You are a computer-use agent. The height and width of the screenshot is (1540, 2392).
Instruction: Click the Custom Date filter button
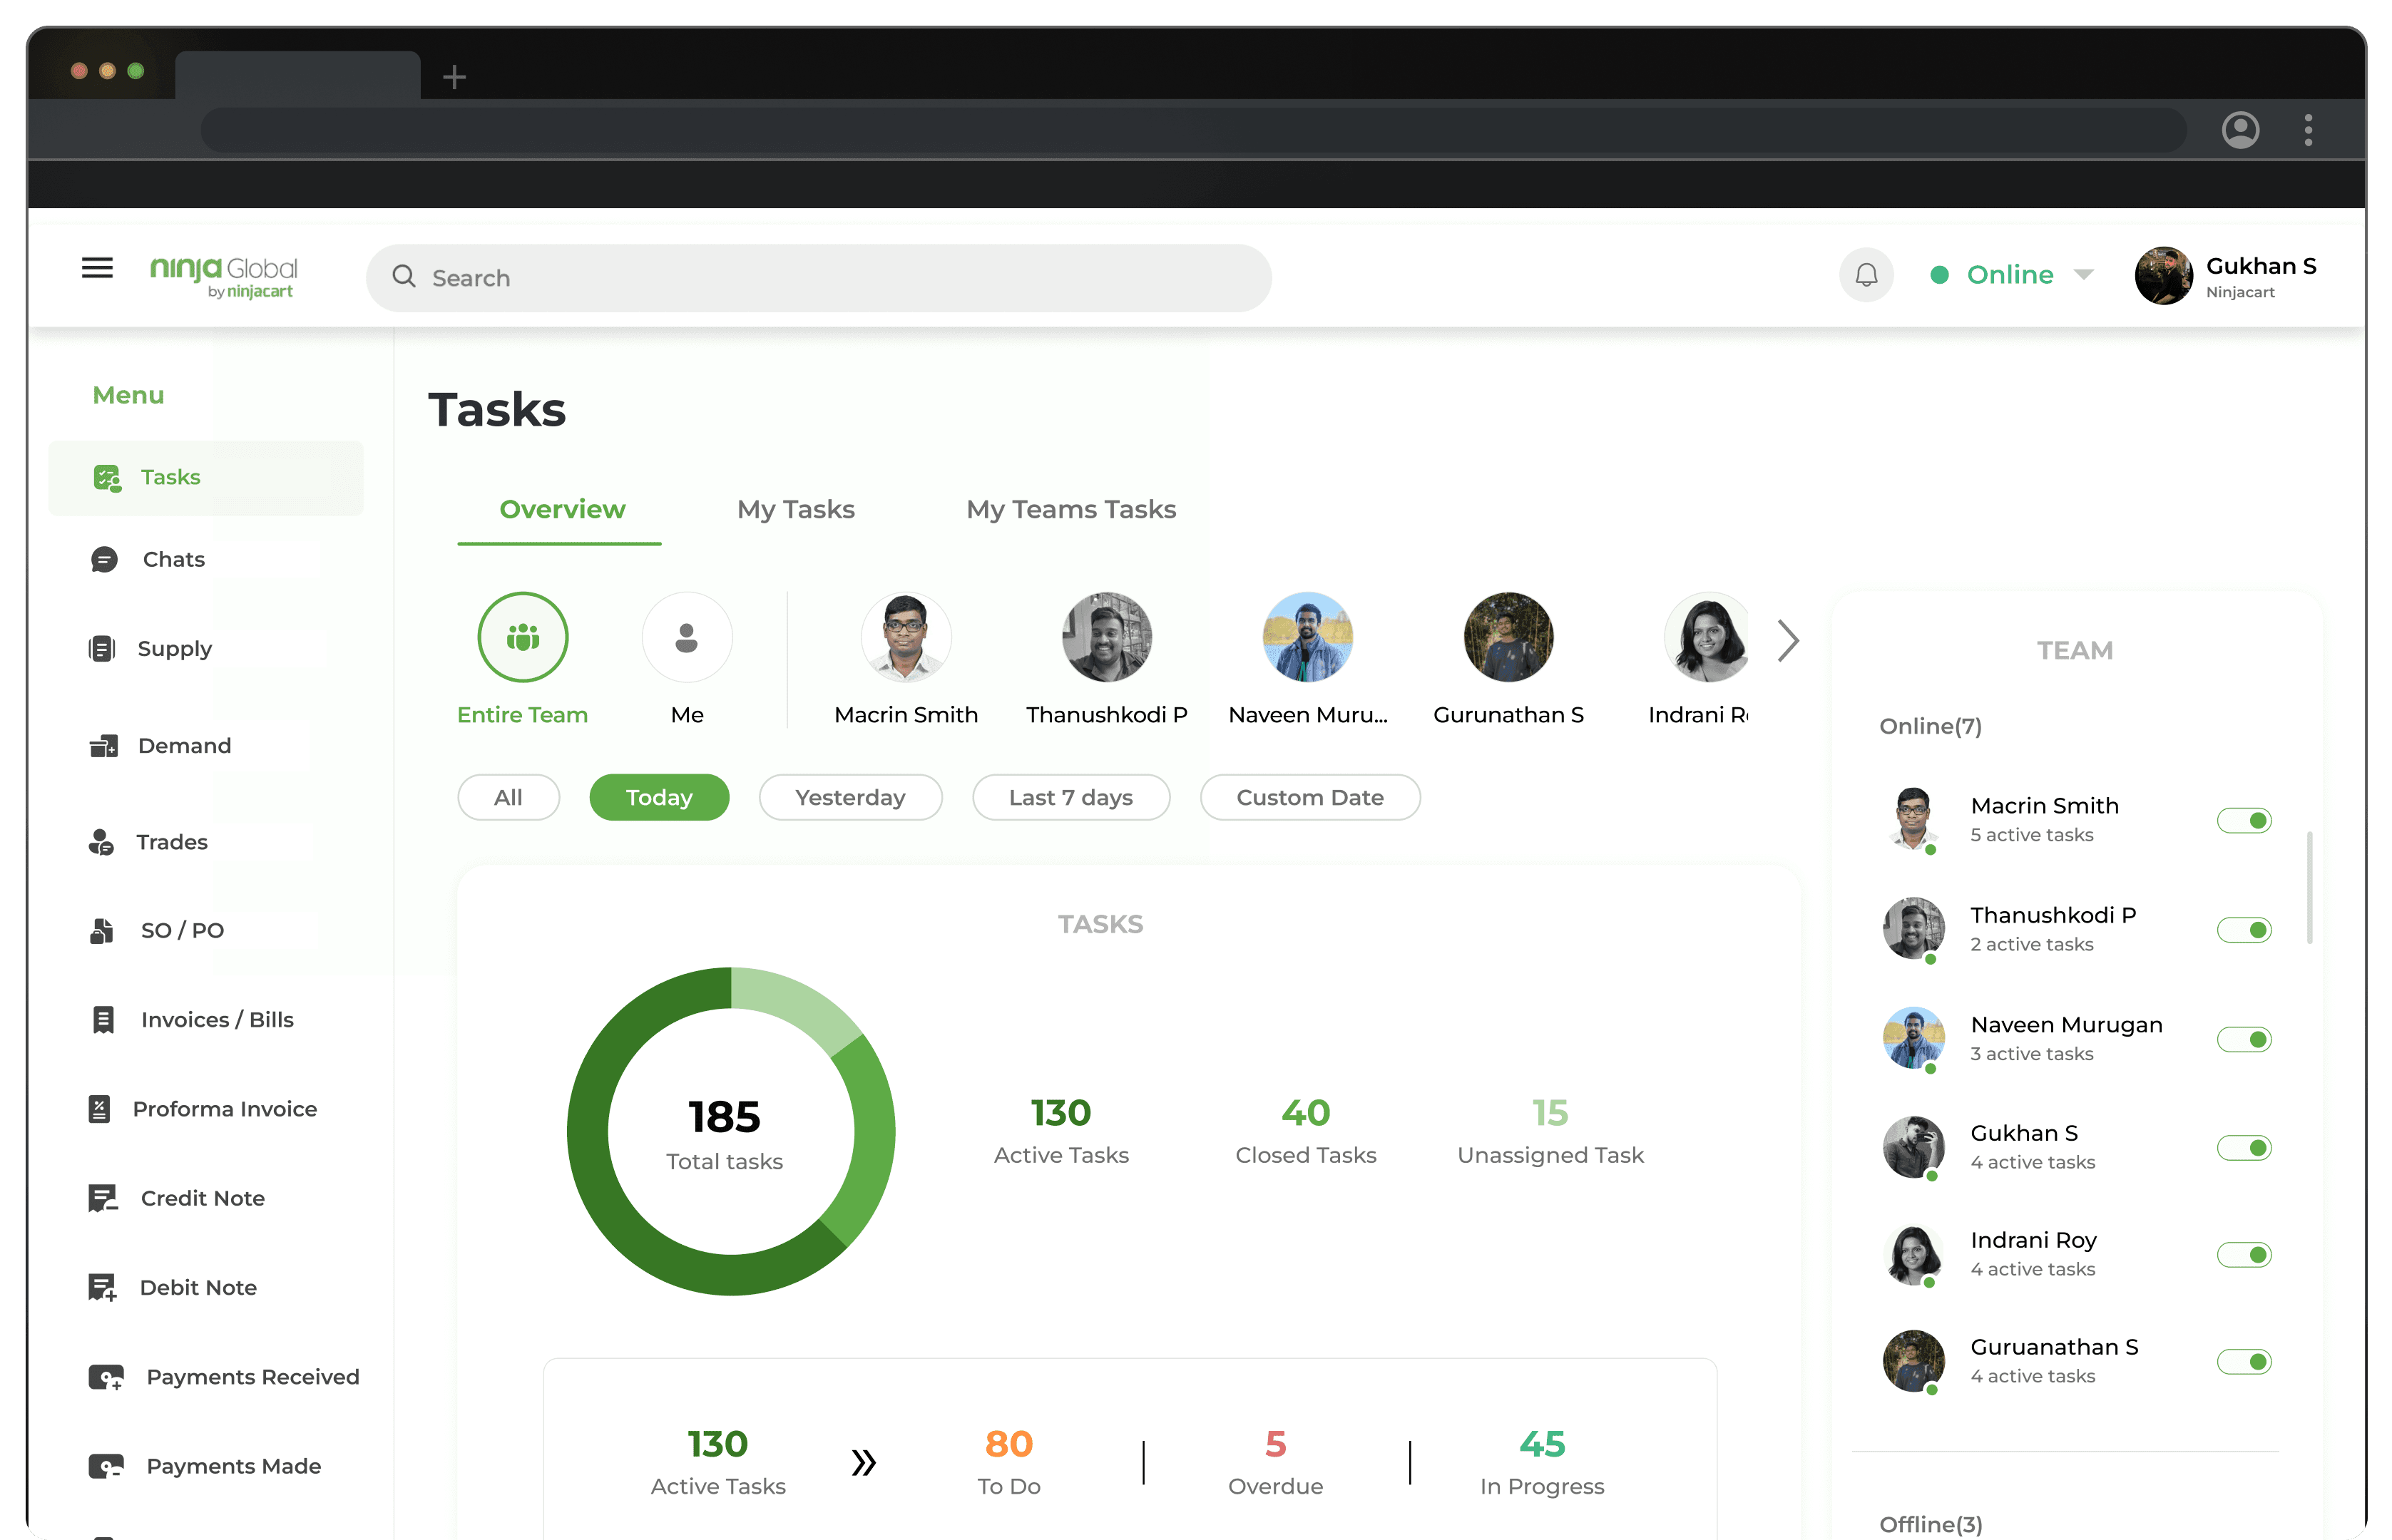tap(1309, 798)
